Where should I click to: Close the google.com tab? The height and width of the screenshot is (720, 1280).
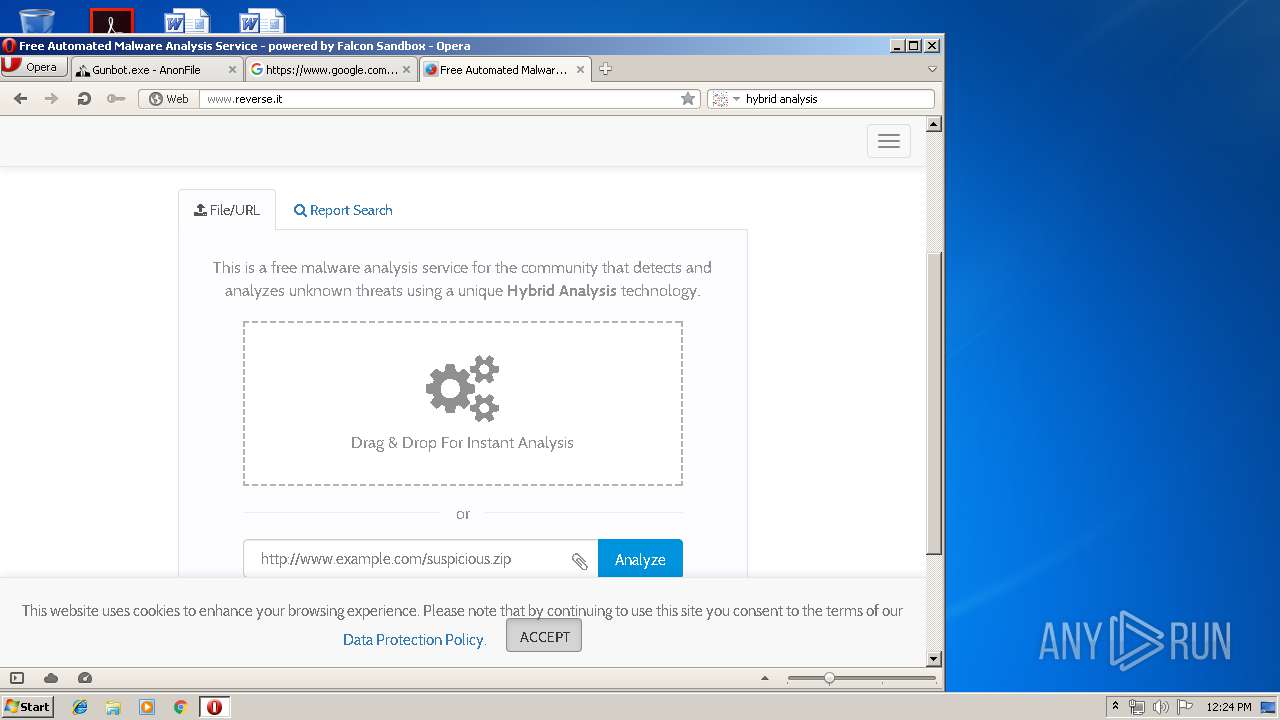[406, 70]
